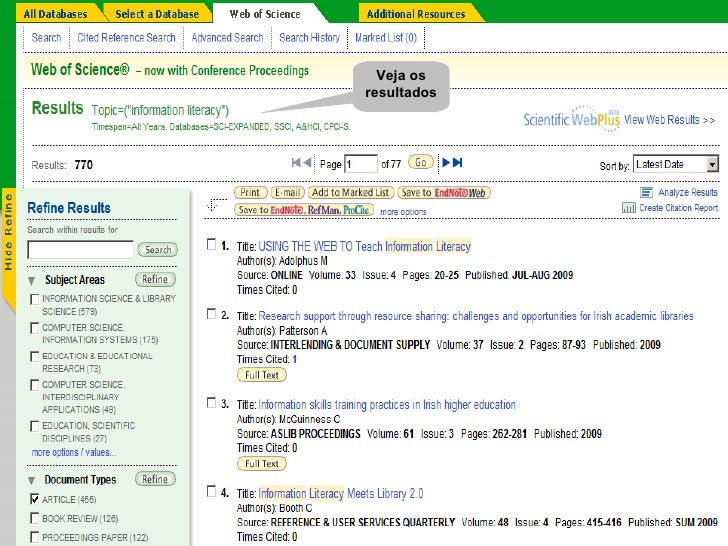Screen dimensions: 728x546
Task: Open the Search menu link
Action: coord(46,37)
